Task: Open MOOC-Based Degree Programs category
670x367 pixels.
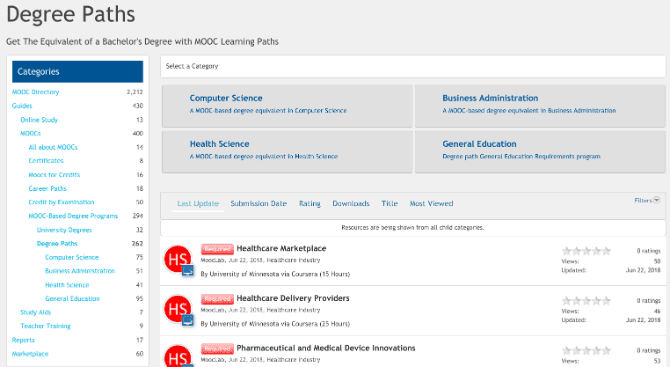Action: coord(73,216)
